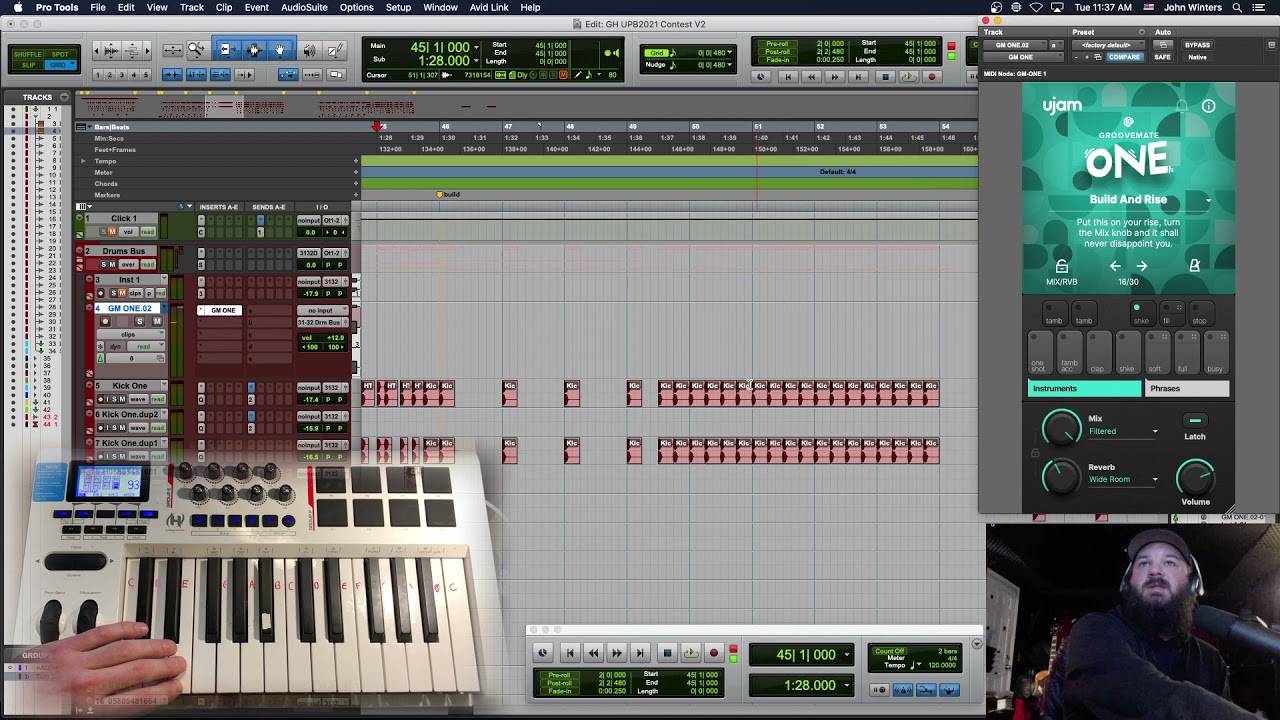This screenshot has width=1280, height=720.
Task: Click fast forward in floating transport
Action: (x=617, y=653)
